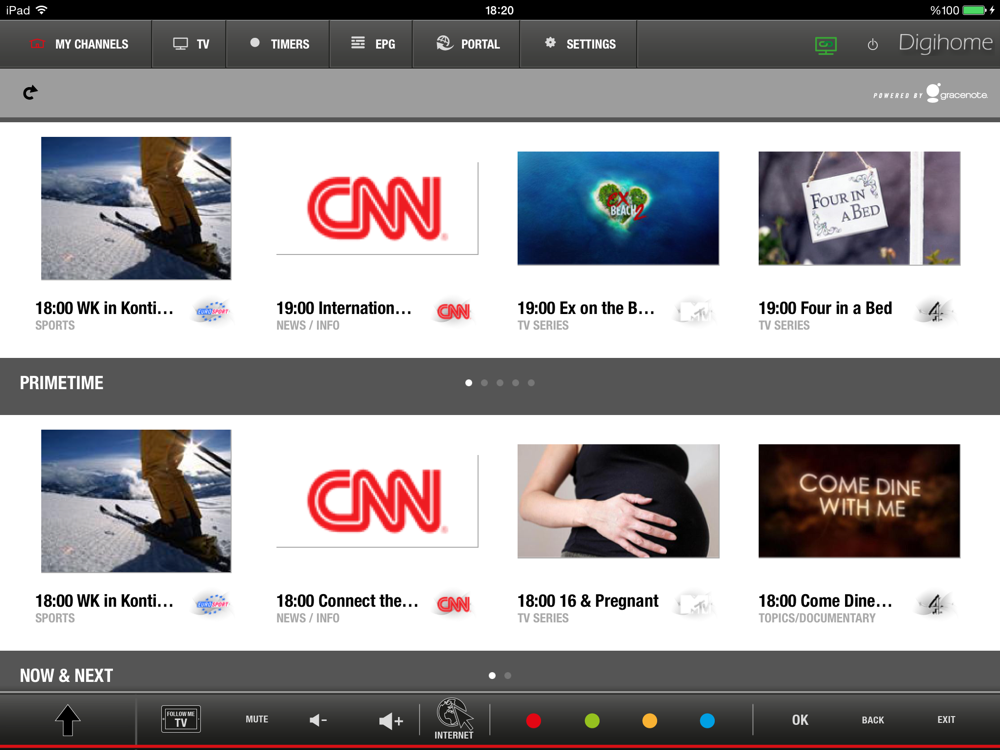
Task: Open the My Channels tab
Action: (x=78, y=44)
